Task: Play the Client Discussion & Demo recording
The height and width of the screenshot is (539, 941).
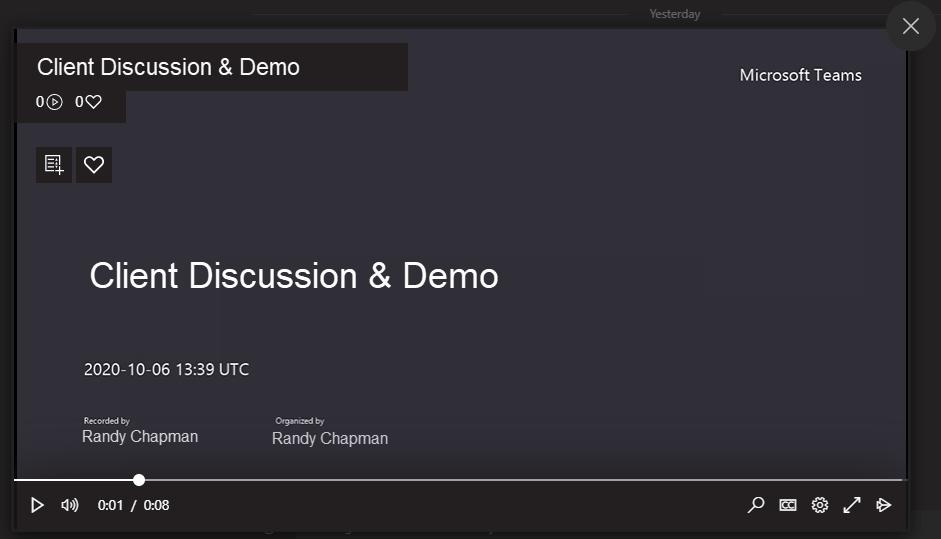Action: click(37, 505)
